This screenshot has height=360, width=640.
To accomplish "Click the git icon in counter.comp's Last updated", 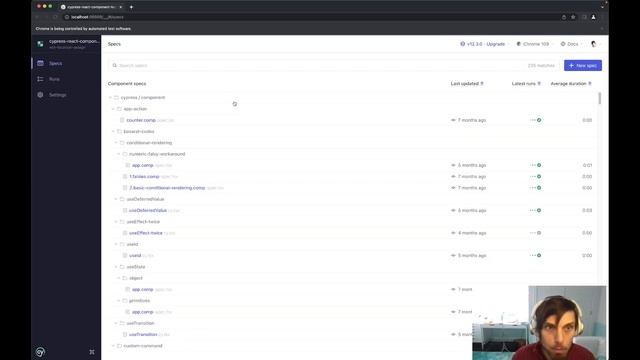I will [453, 120].
